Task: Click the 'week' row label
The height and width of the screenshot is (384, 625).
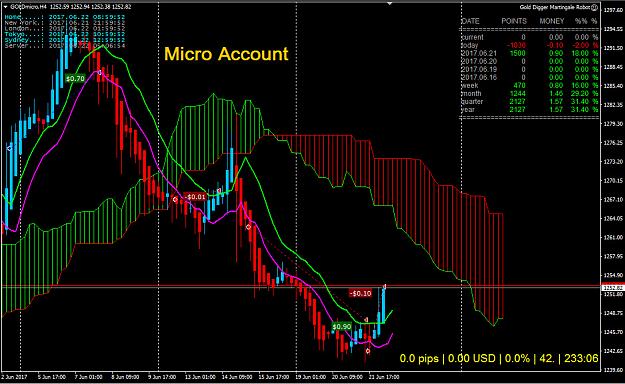Action: [x=470, y=85]
